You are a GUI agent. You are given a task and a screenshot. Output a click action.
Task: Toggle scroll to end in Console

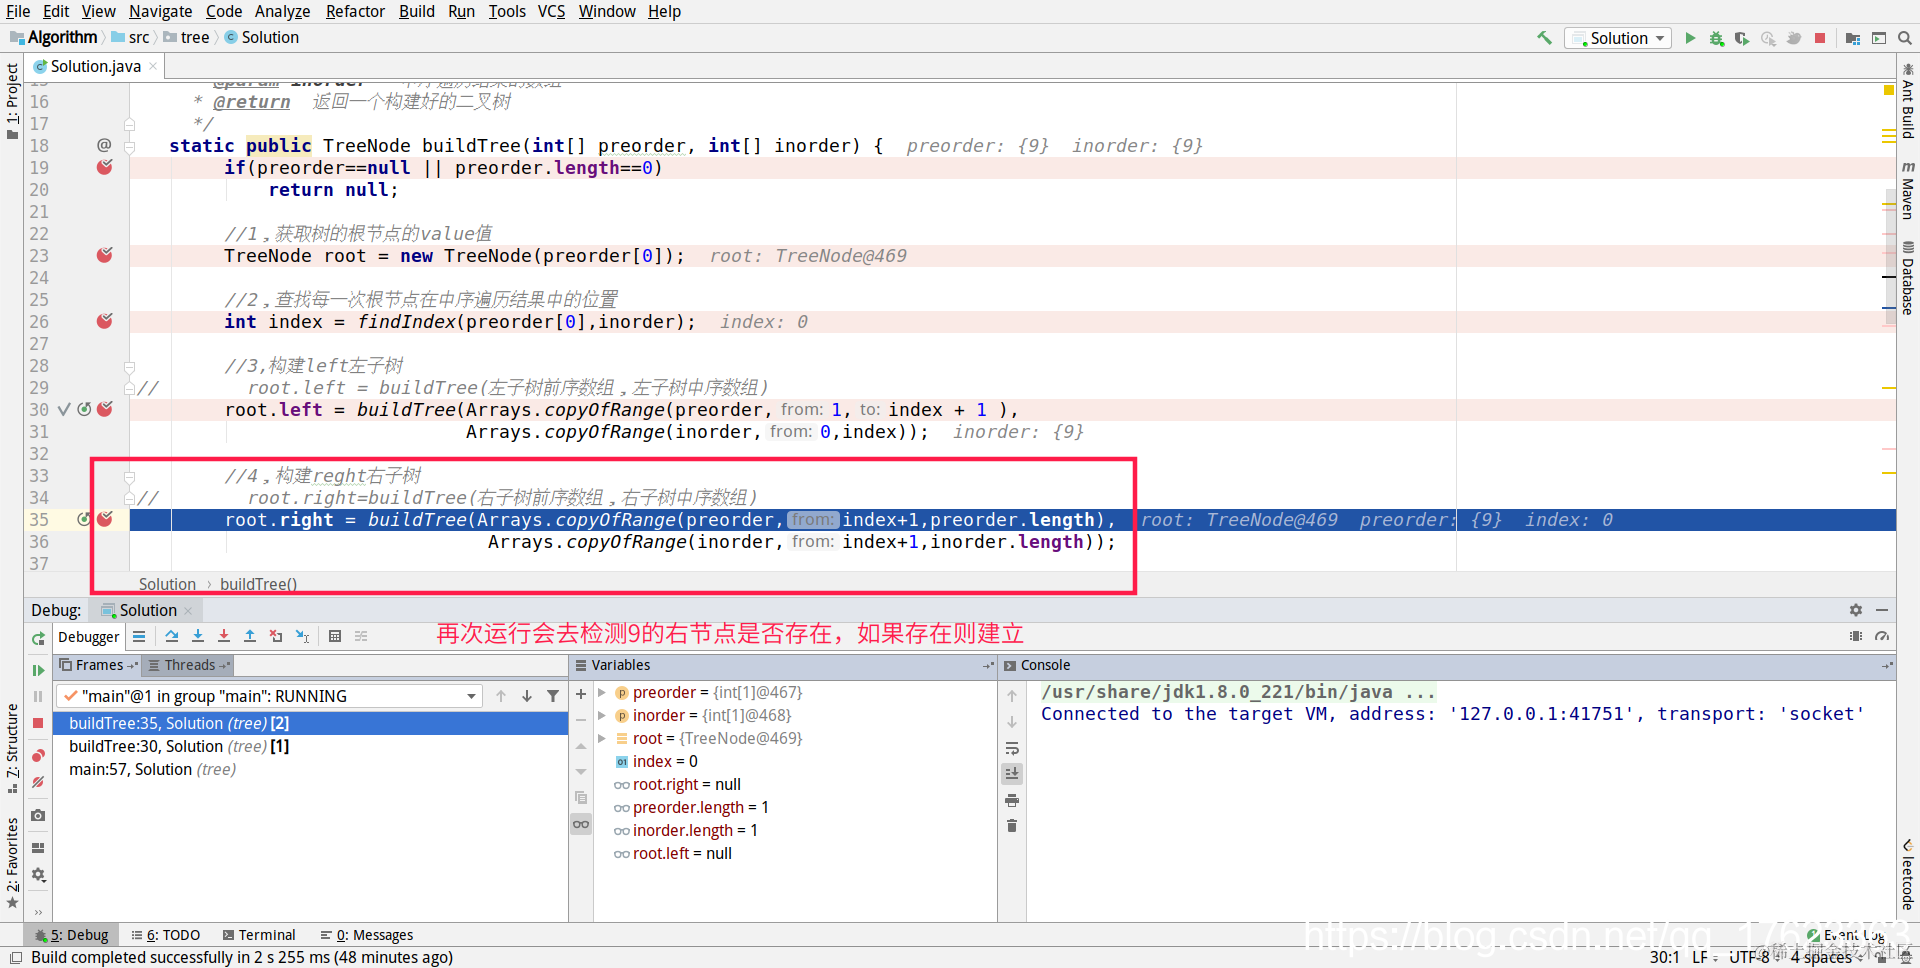coord(1012,773)
